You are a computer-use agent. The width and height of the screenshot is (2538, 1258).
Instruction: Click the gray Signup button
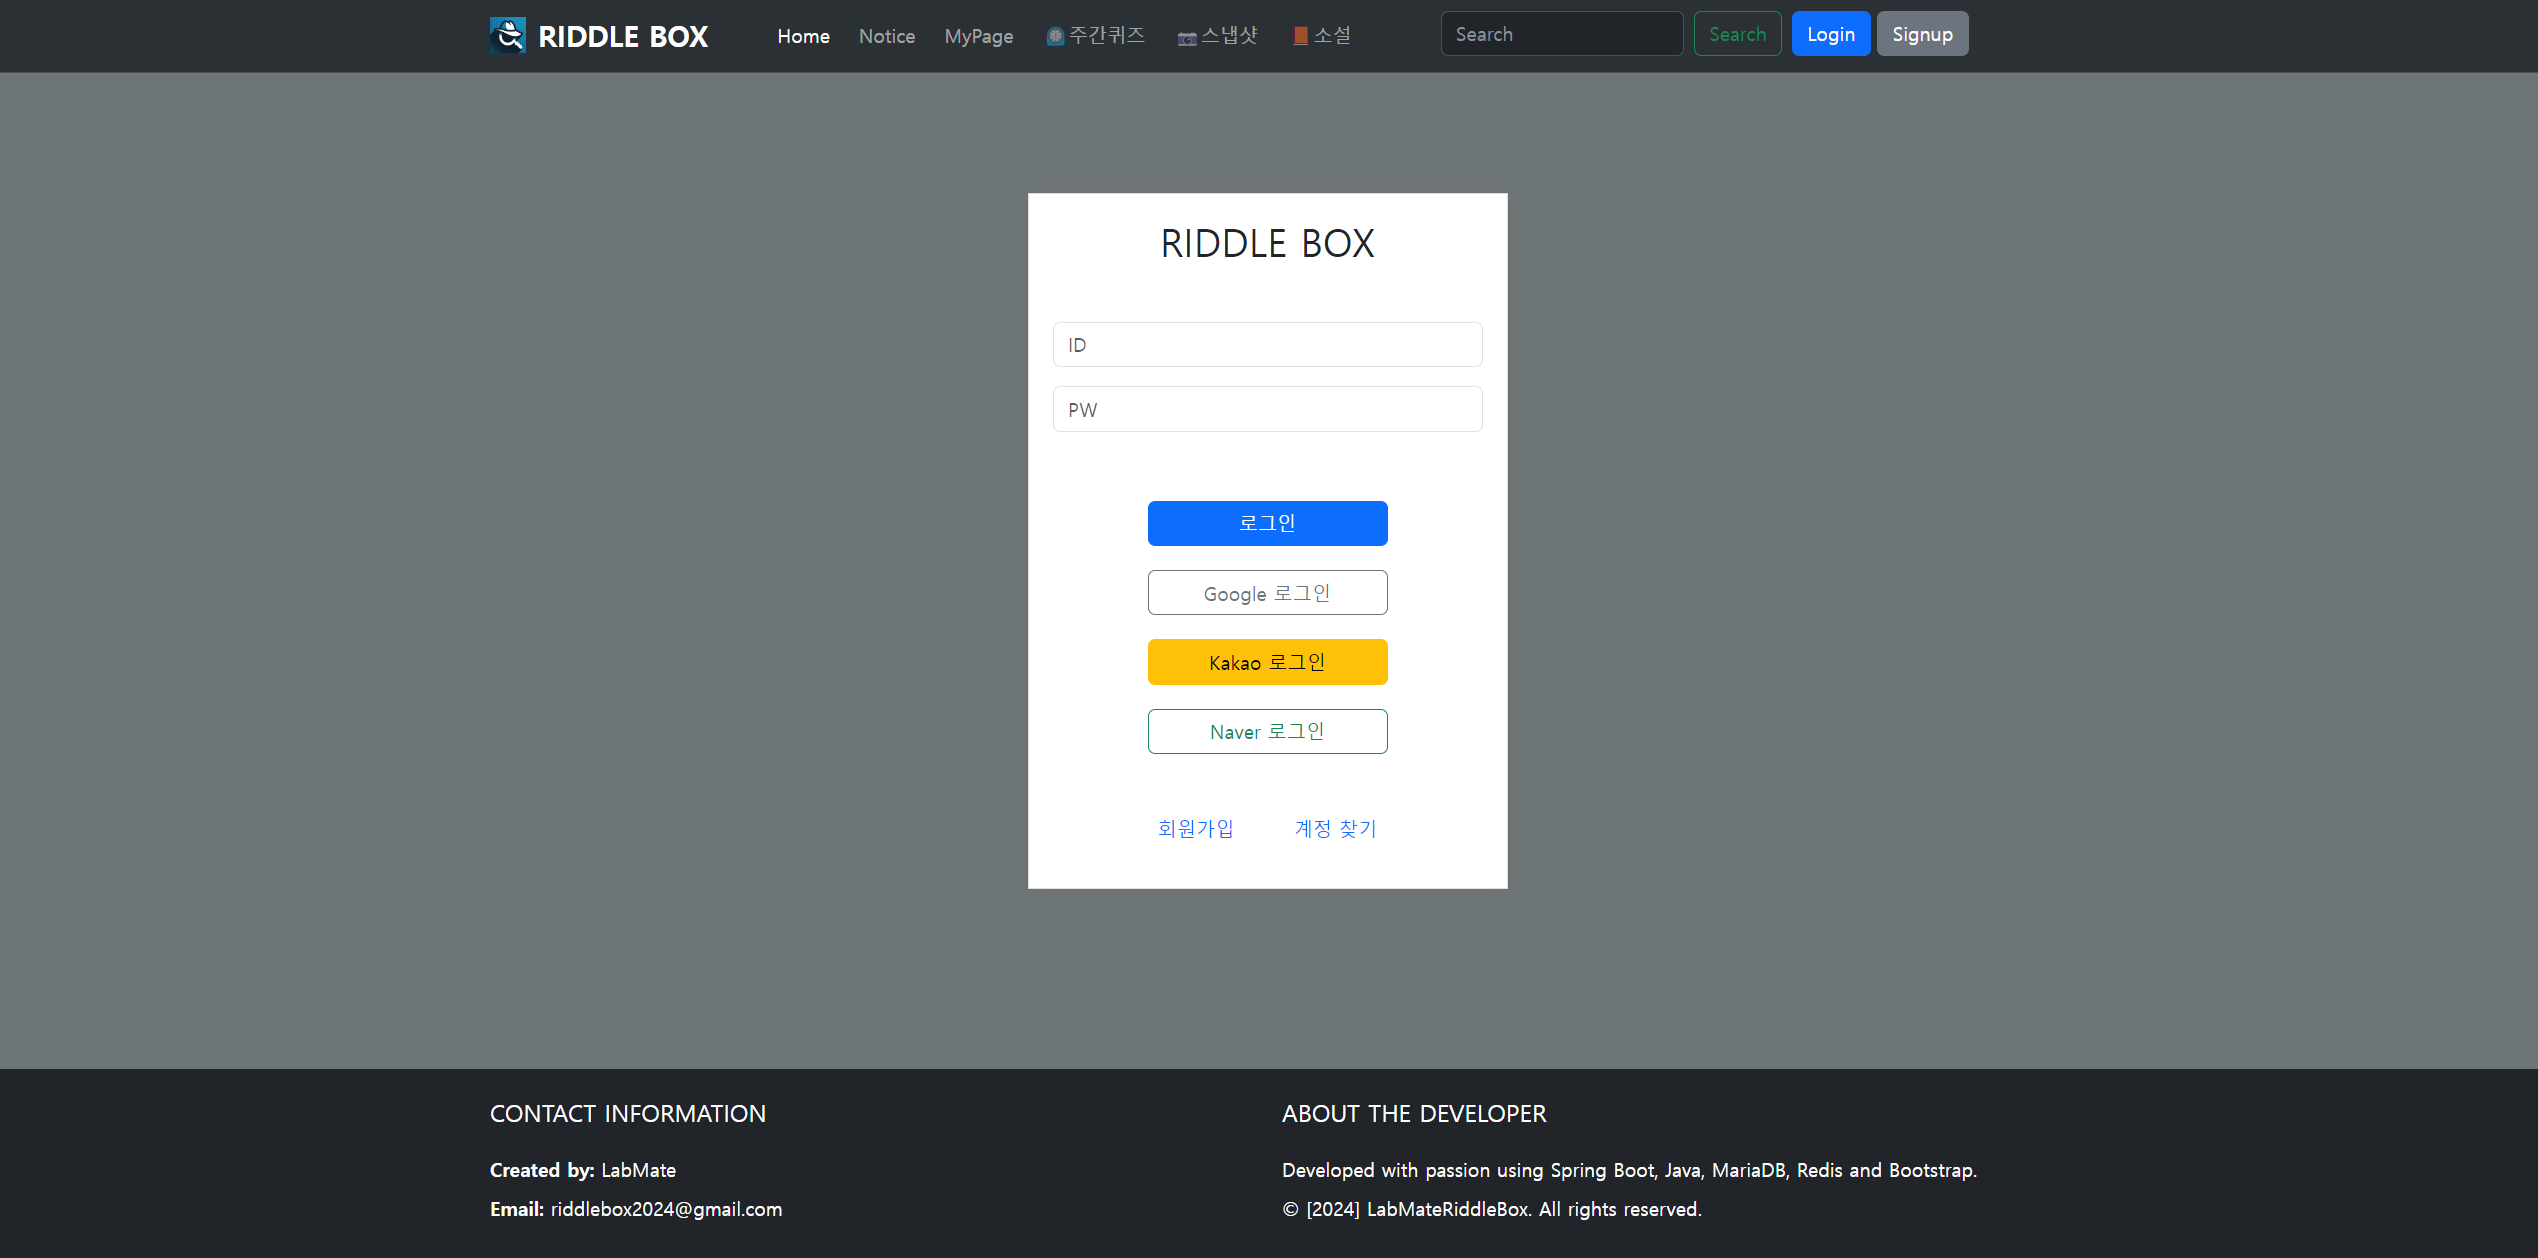click(x=1921, y=34)
